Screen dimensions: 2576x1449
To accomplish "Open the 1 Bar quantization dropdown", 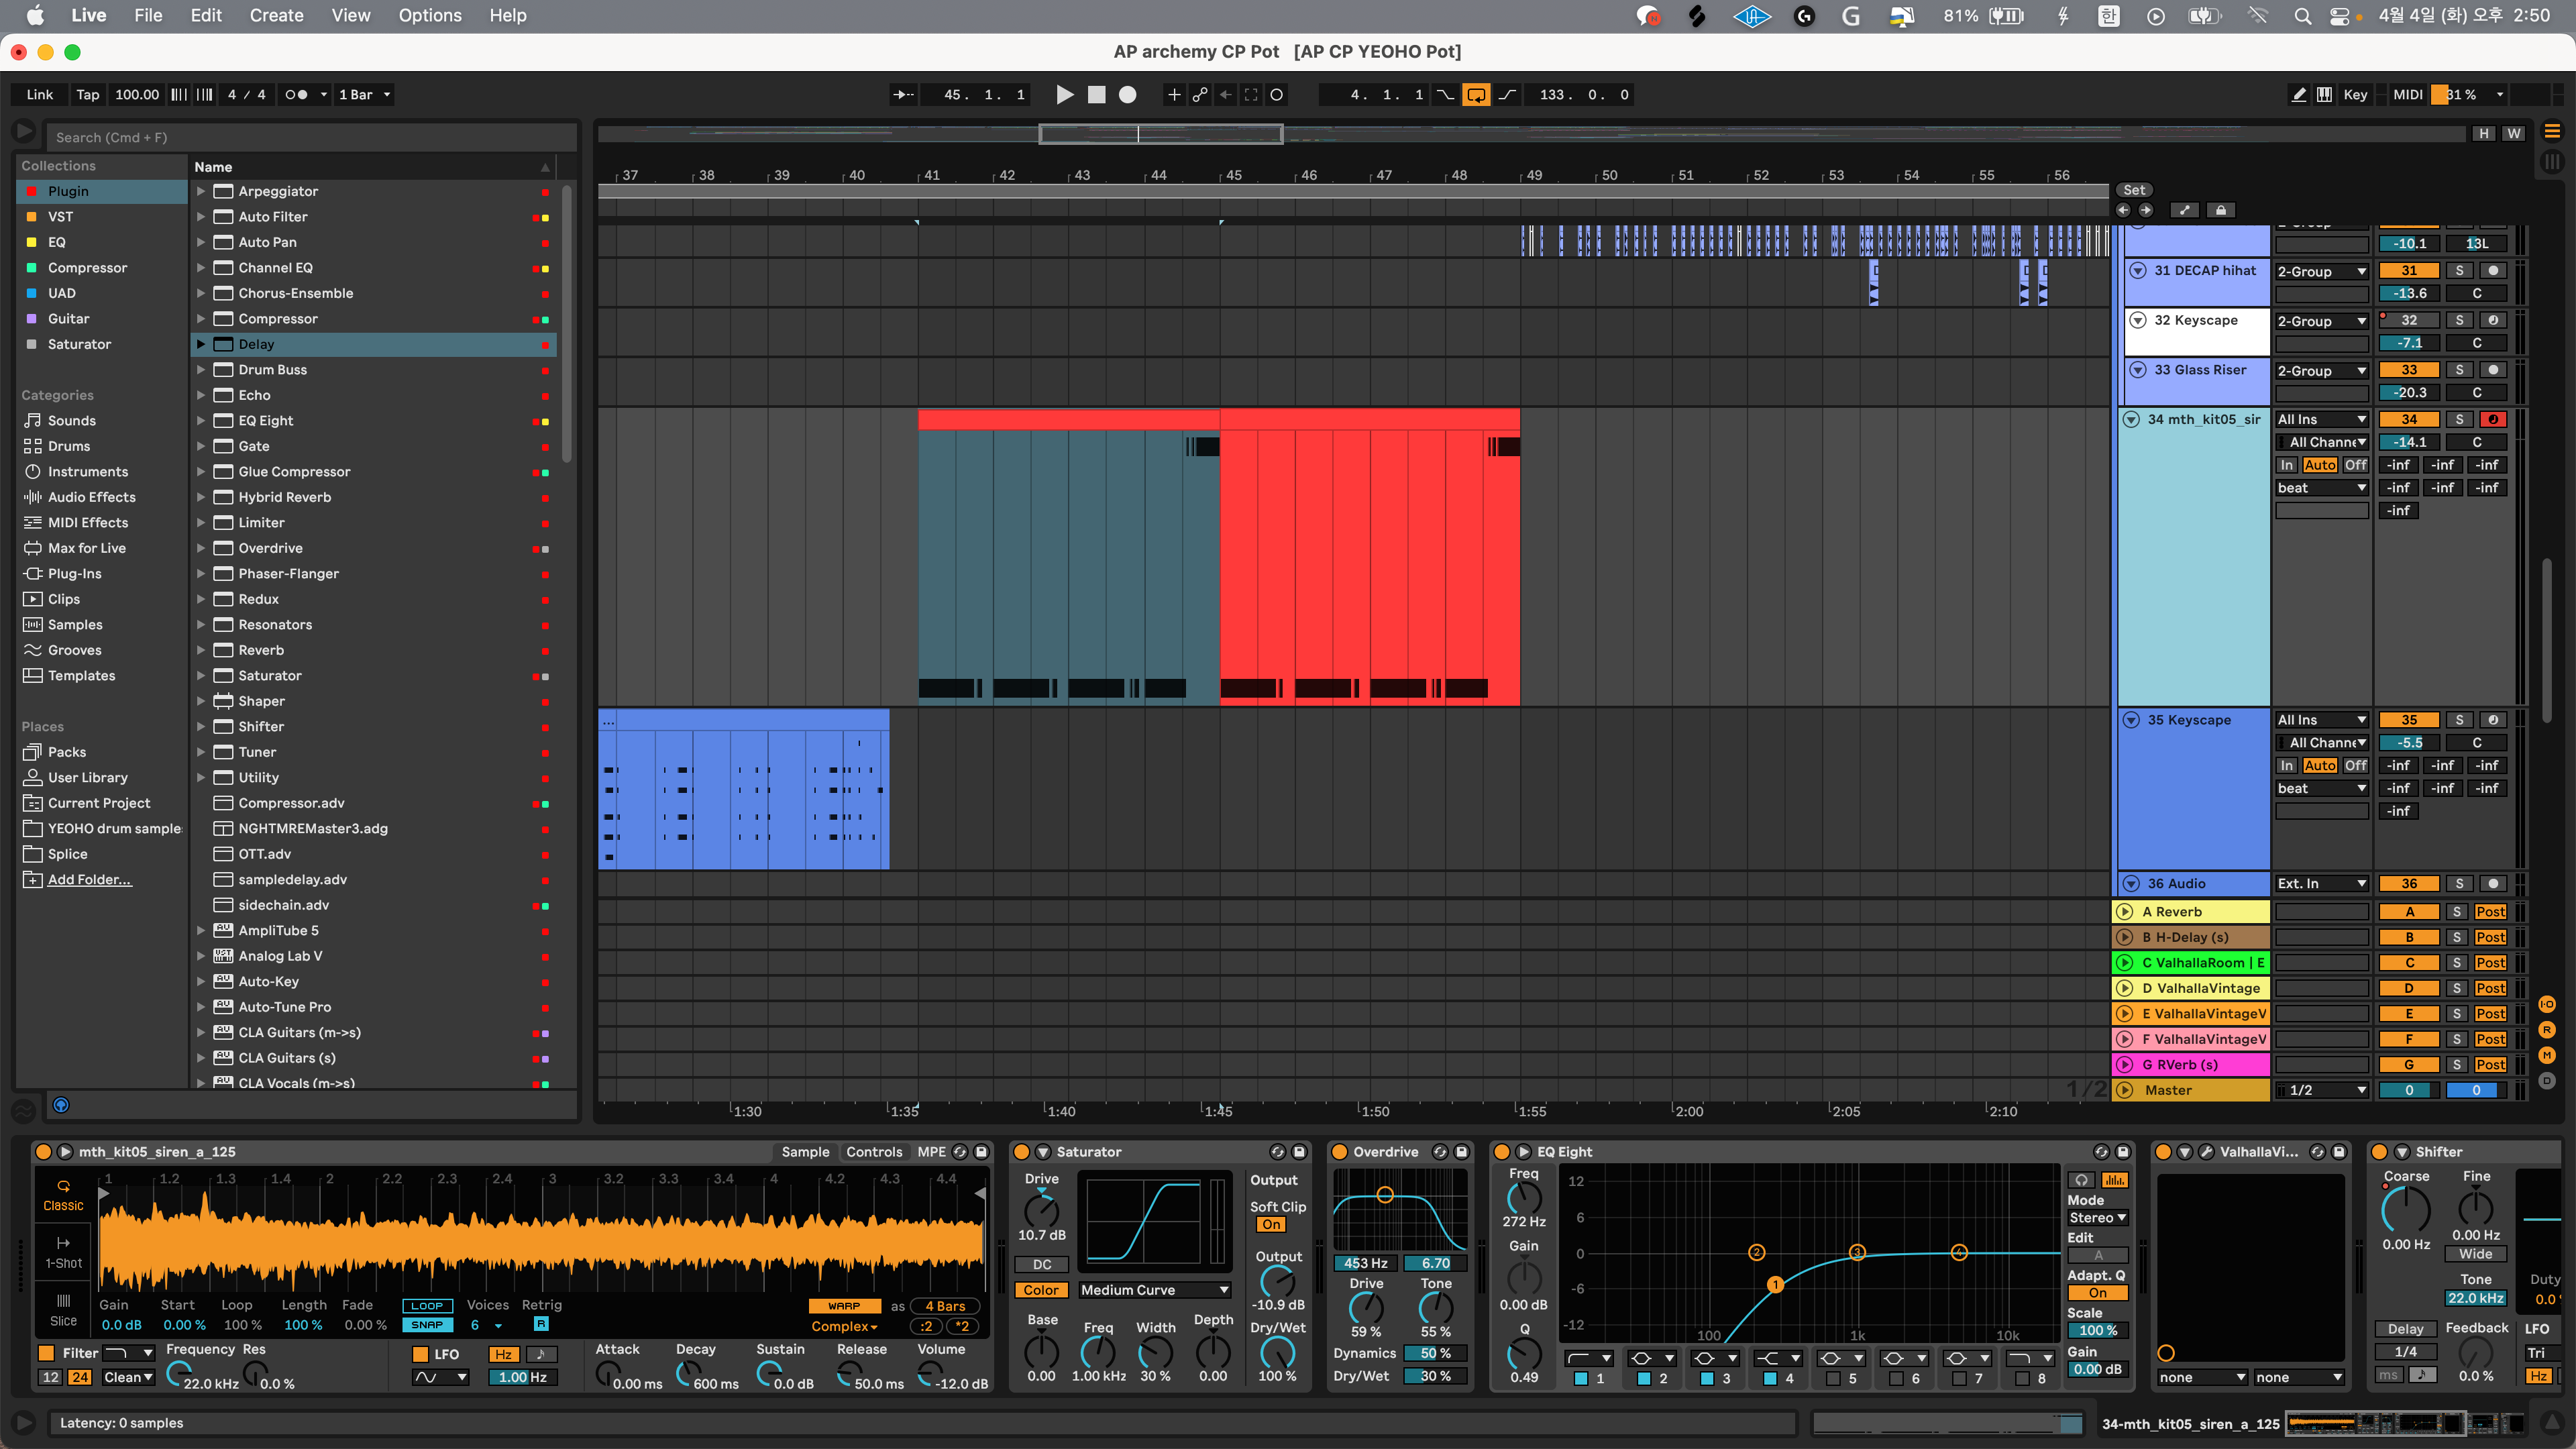I will [x=364, y=95].
